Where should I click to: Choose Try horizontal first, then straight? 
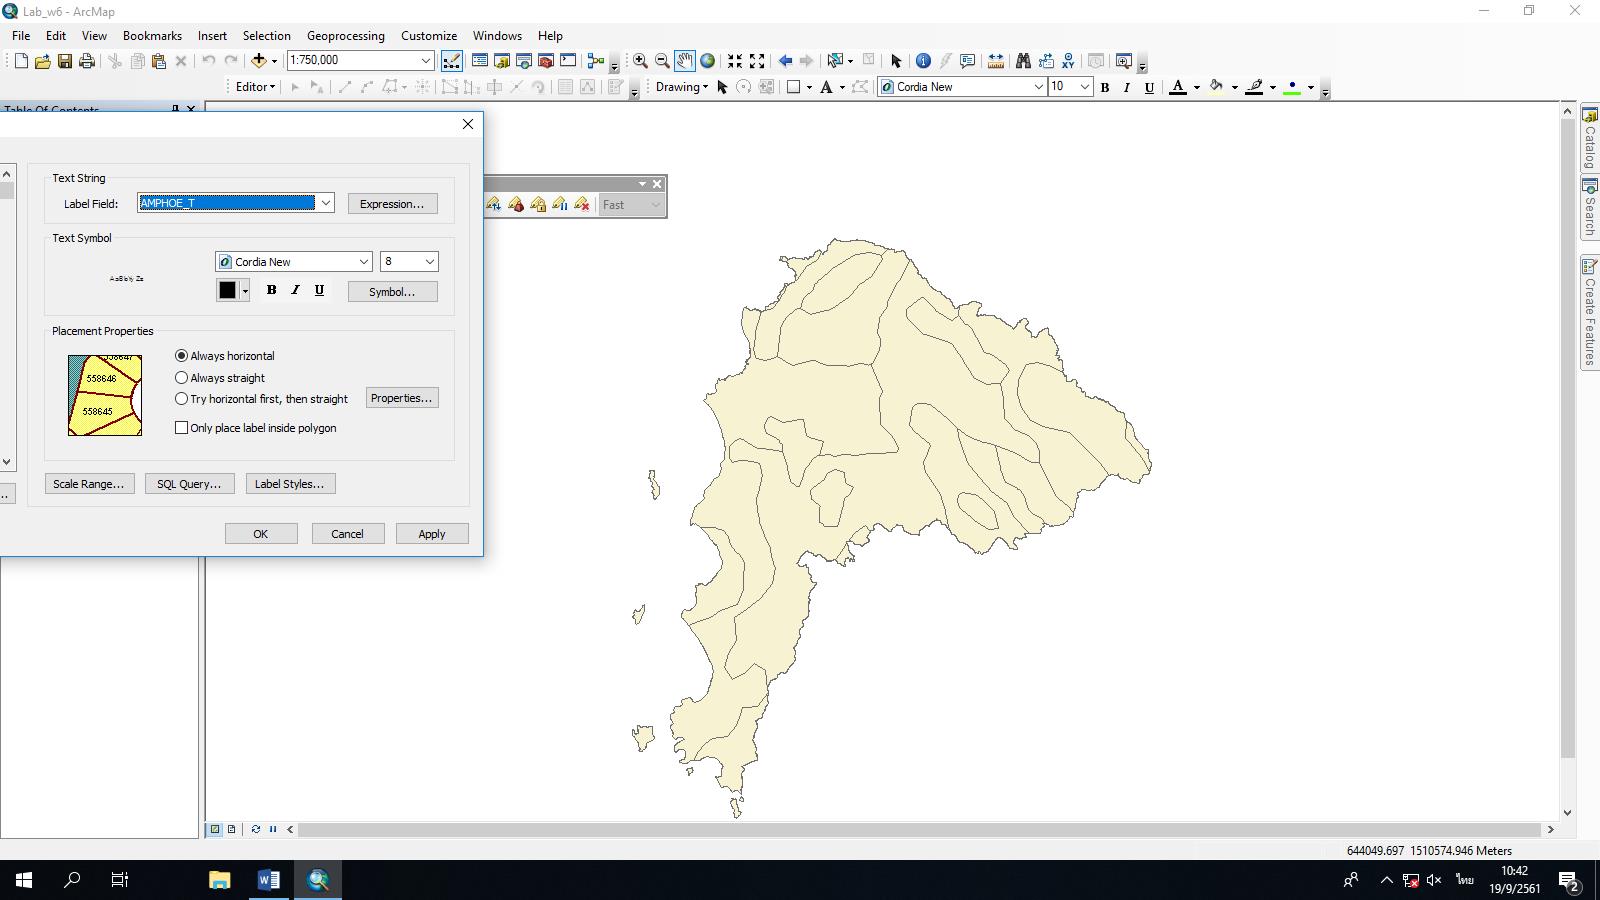pyautogui.click(x=181, y=398)
